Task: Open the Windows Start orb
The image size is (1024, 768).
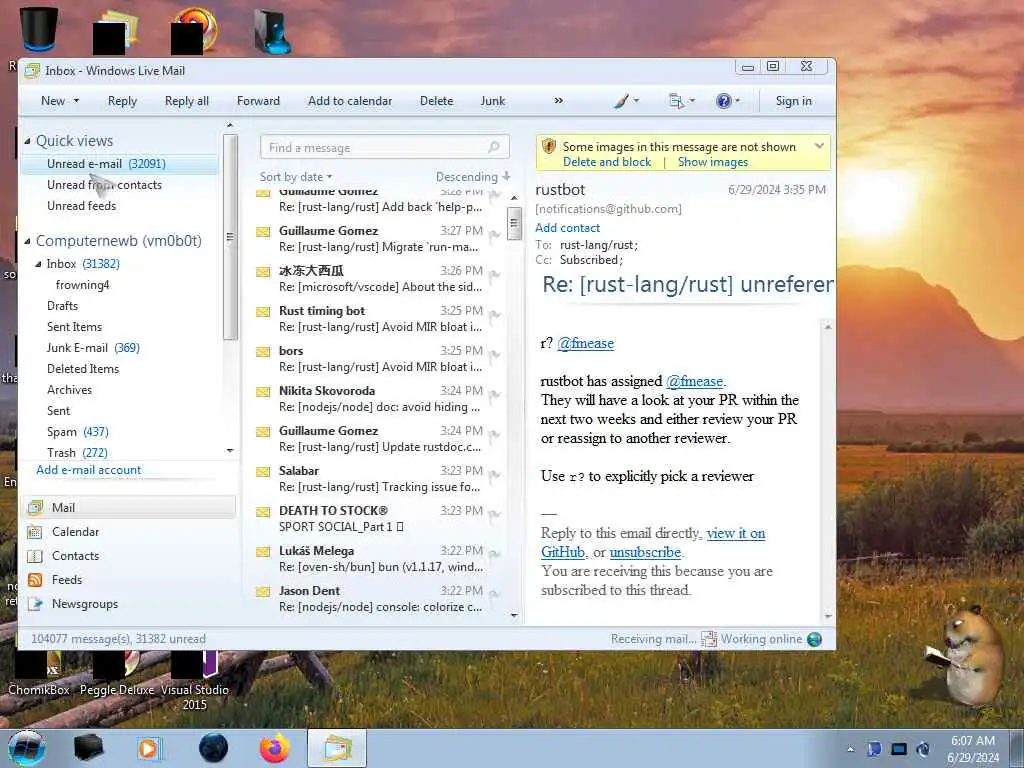Action: point(27,748)
